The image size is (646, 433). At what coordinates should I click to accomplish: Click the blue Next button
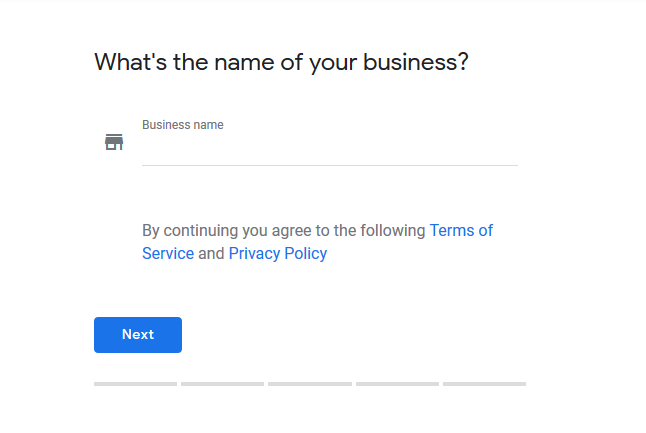[x=138, y=335]
